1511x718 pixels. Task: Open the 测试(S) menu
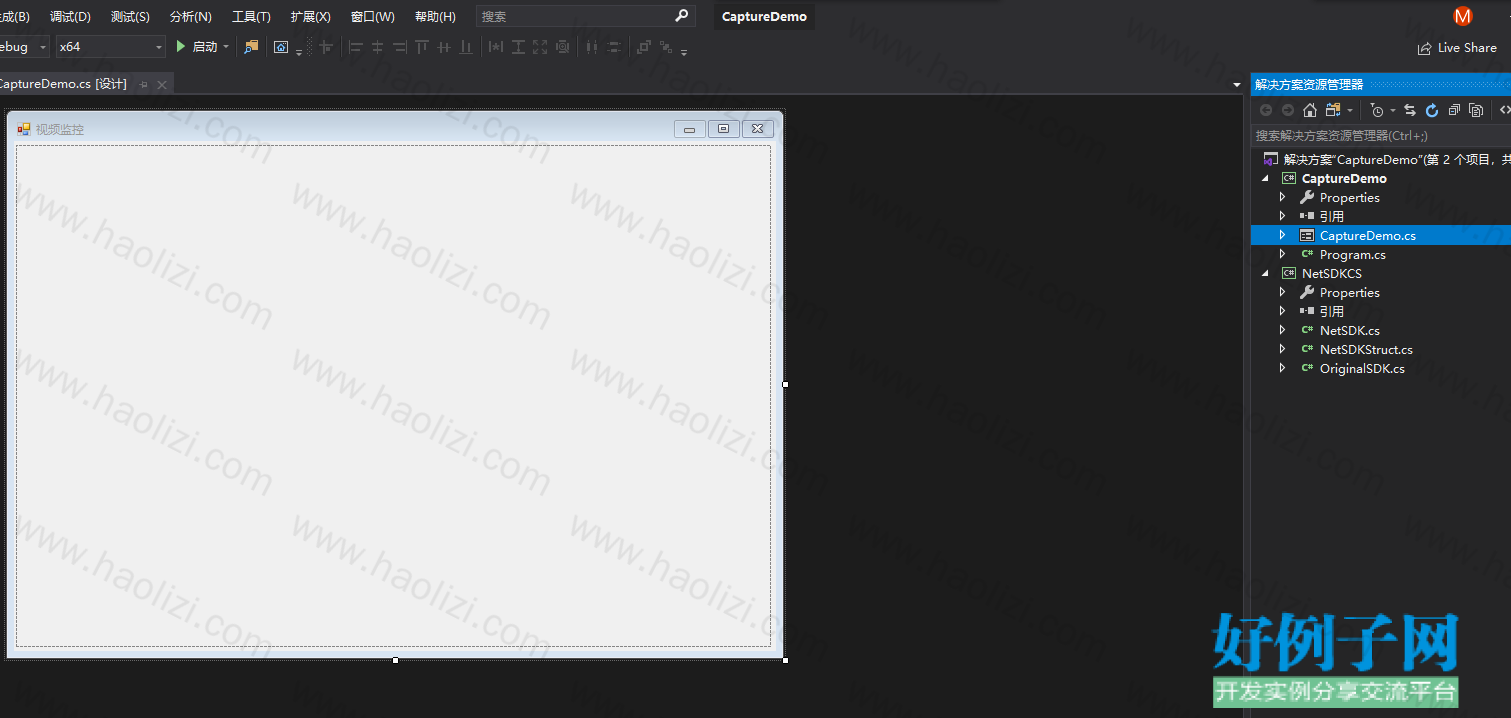(130, 17)
